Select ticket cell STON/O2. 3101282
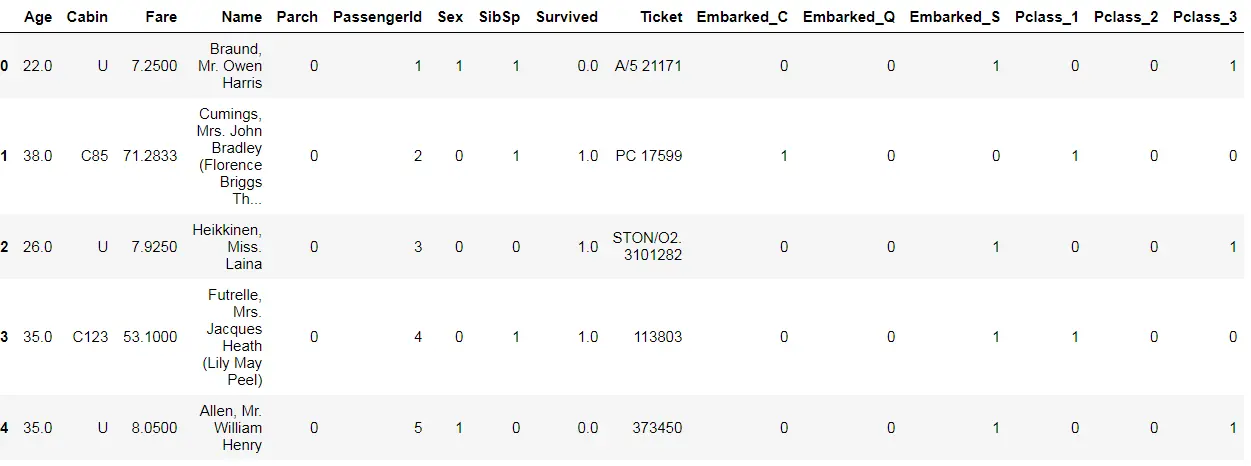This screenshot has height=466, width=1251. pyautogui.click(x=647, y=247)
